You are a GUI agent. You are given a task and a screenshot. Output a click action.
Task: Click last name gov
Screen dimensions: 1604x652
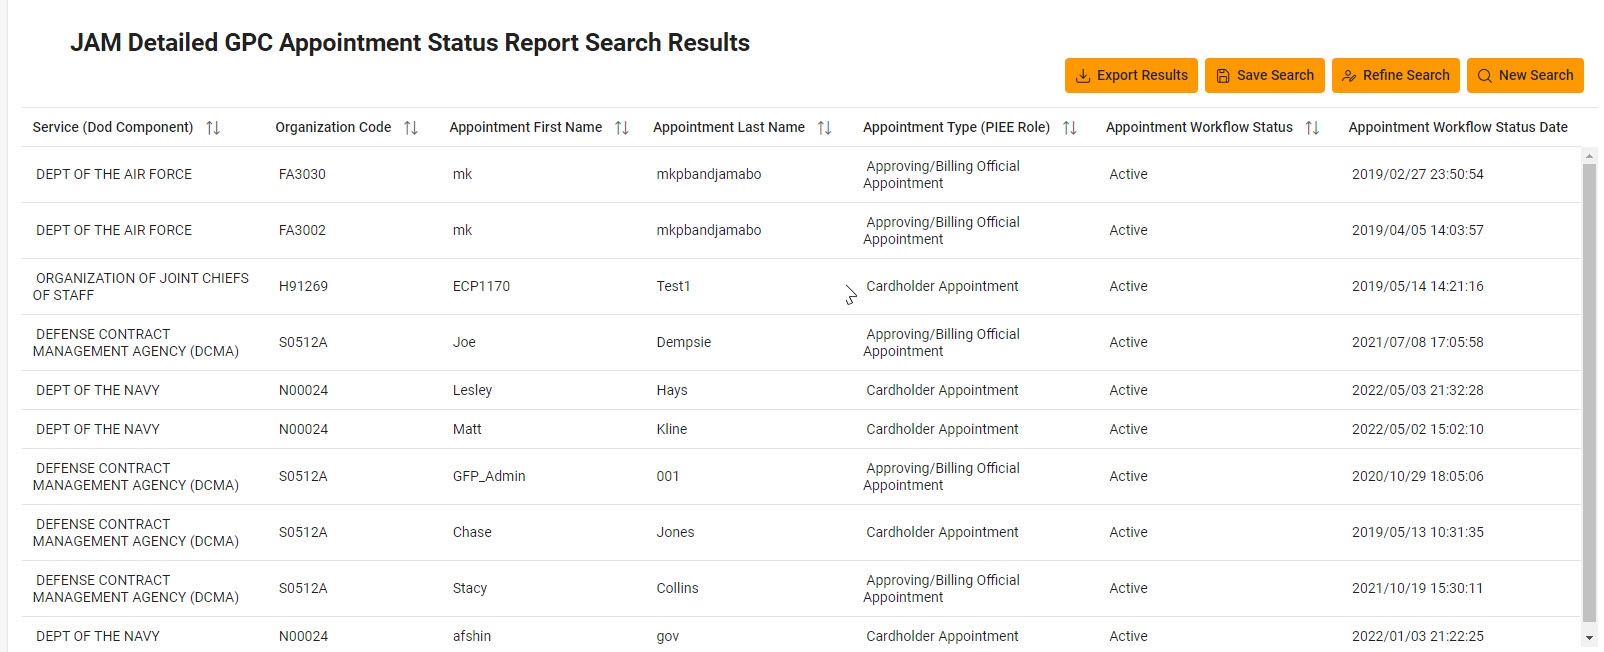point(668,636)
